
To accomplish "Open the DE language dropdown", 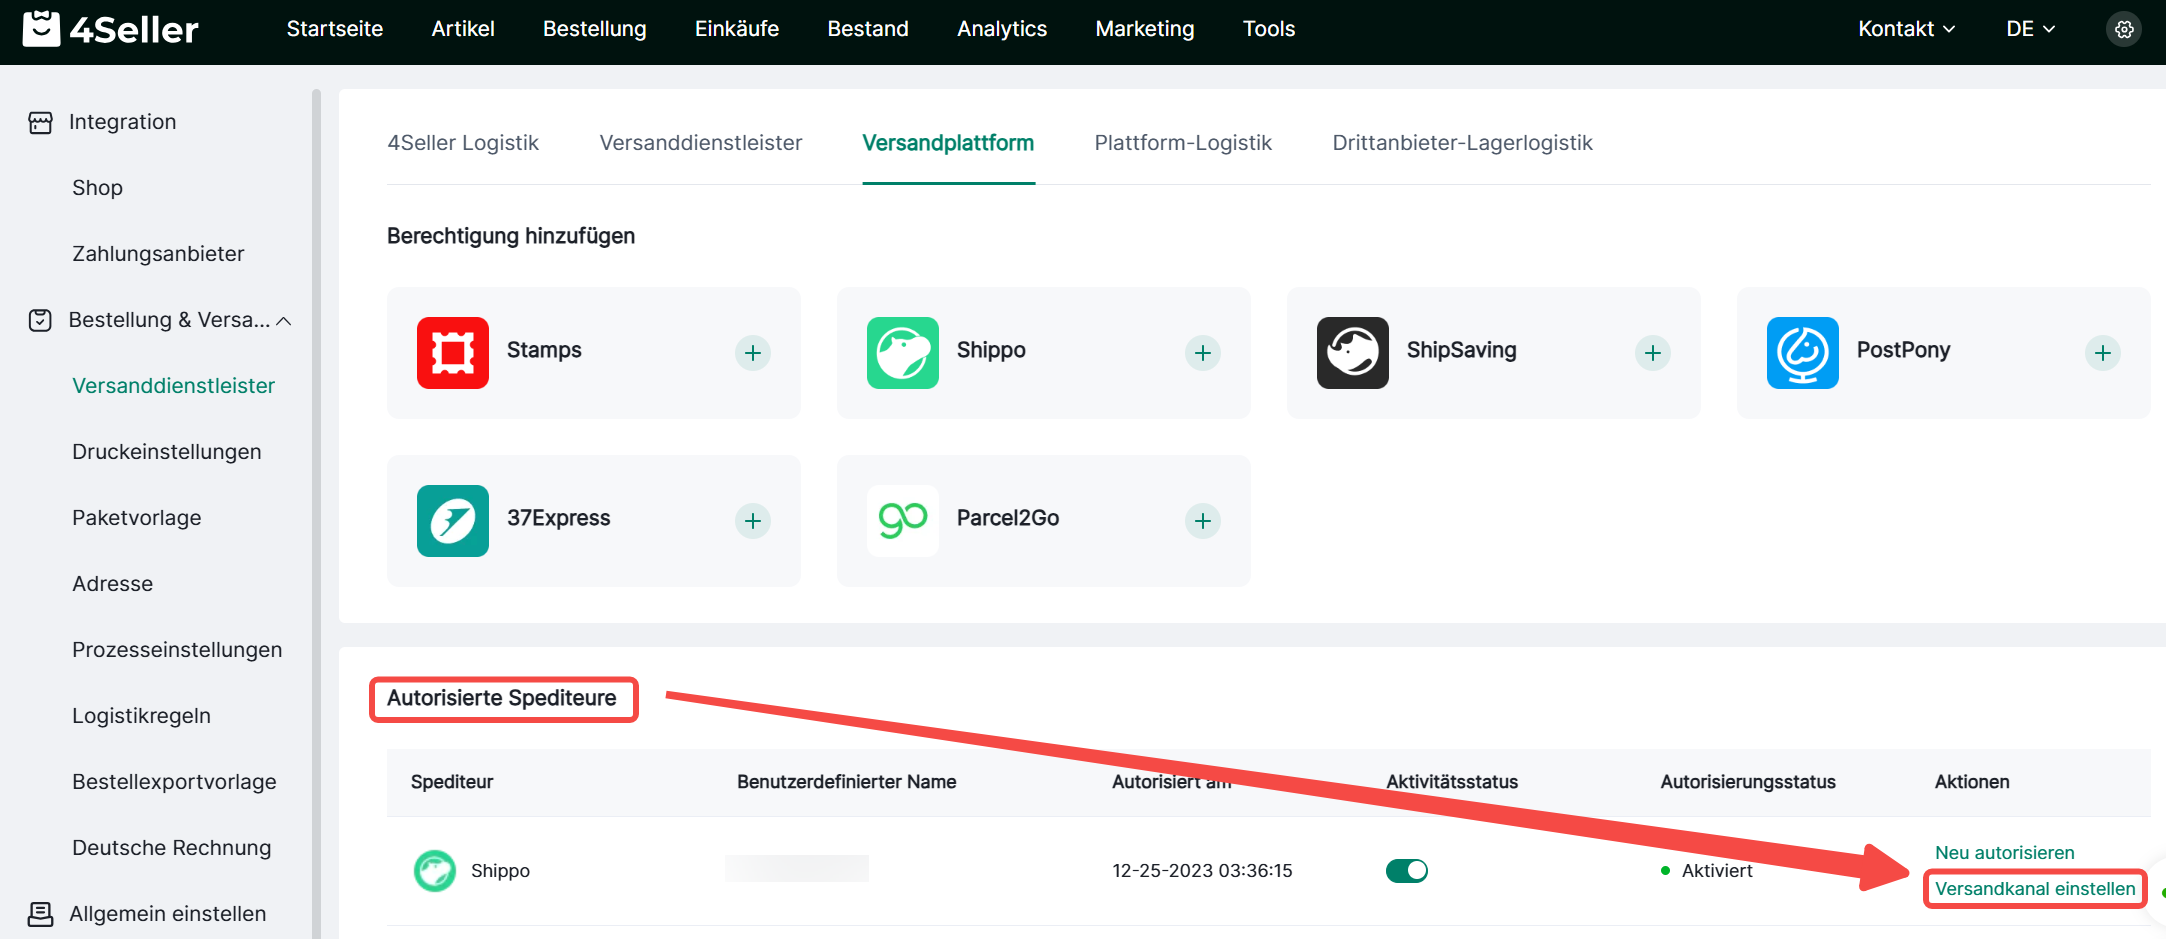I will 2029,29.
